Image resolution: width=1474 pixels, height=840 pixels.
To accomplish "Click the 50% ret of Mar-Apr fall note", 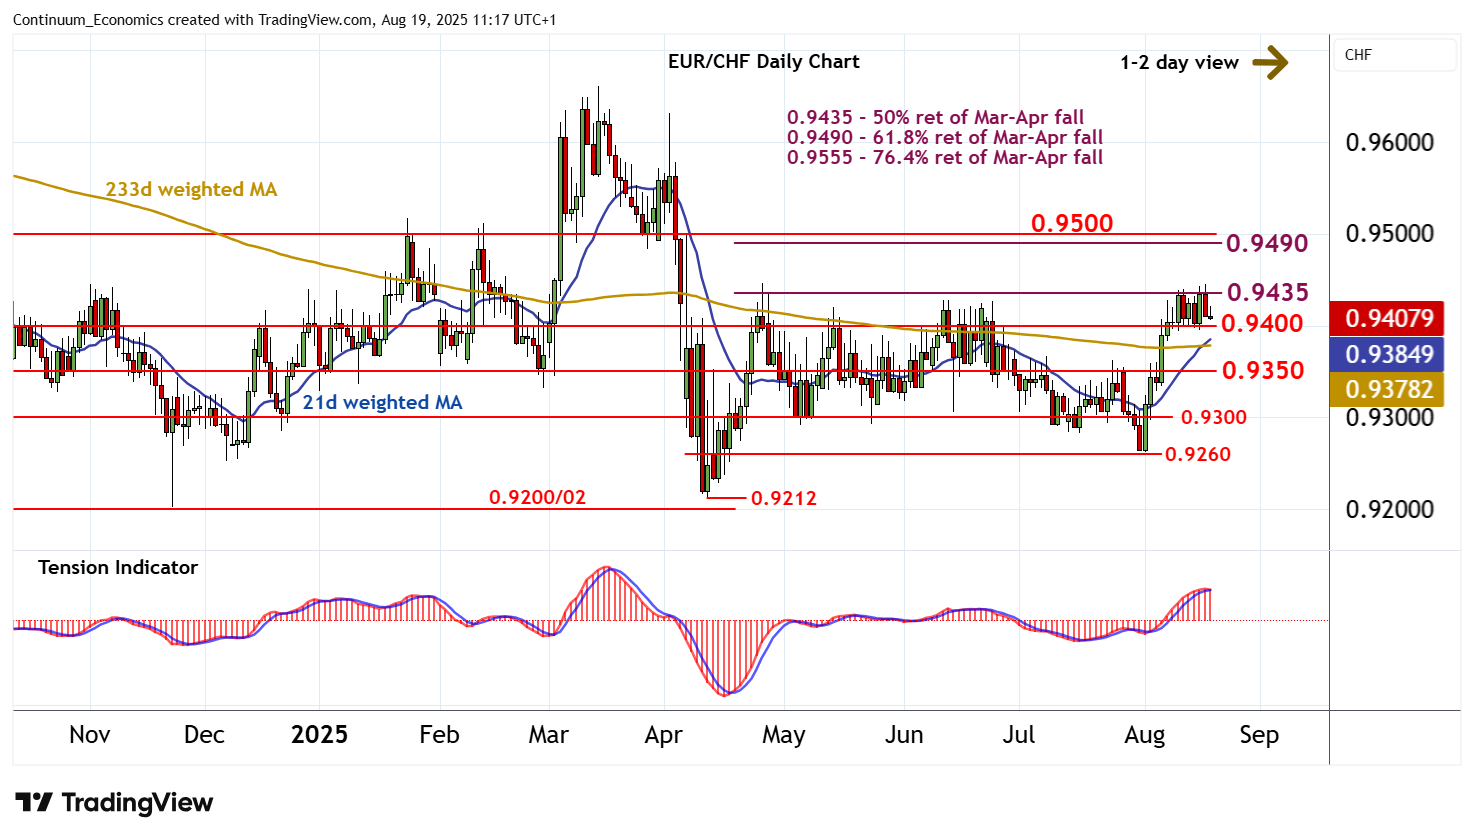I will tap(935, 117).
